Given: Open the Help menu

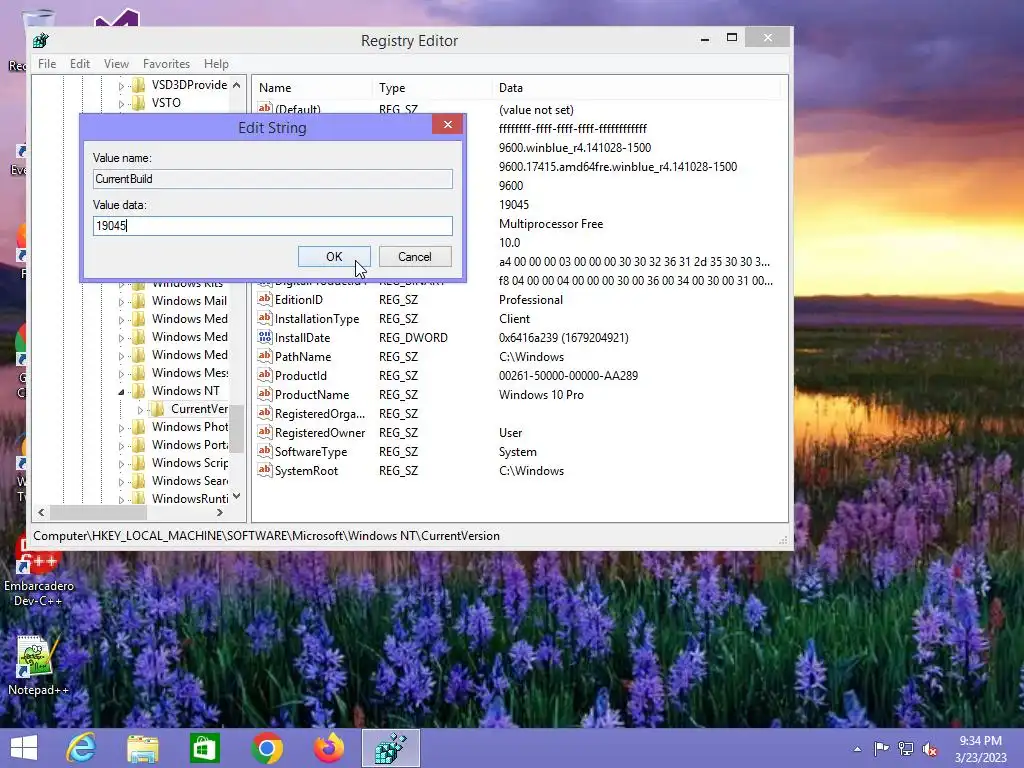Looking at the screenshot, I should (x=216, y=63).
